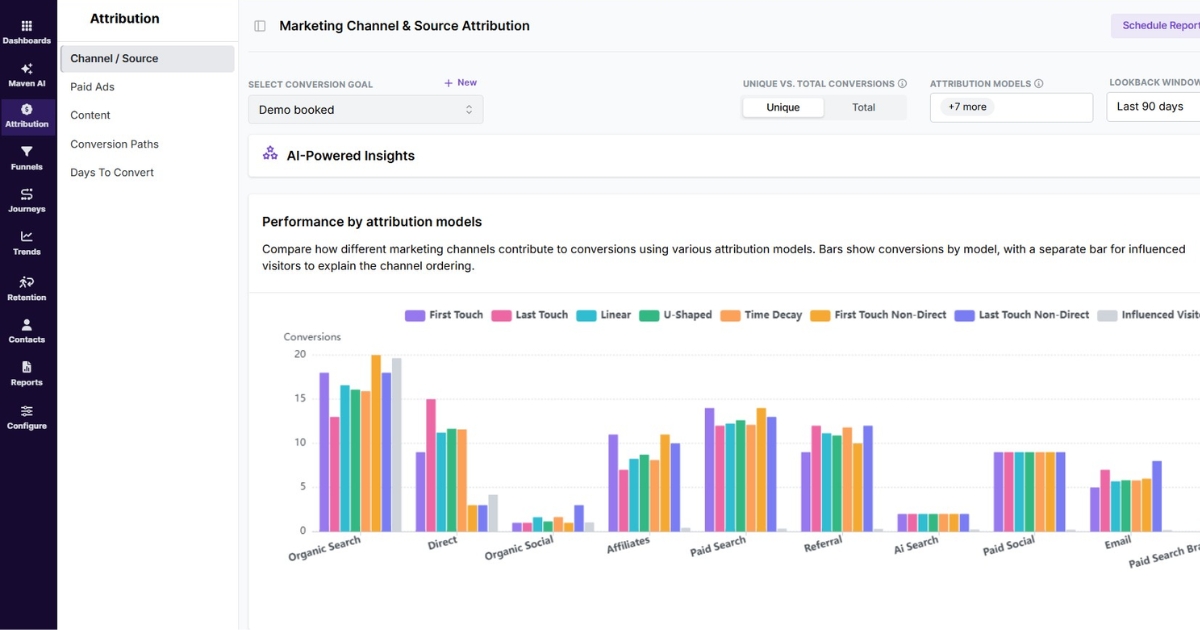Collapse the sidebar panel toggle icon
The width and height of the screenshot is (1200, 630).
pos(260,26)
